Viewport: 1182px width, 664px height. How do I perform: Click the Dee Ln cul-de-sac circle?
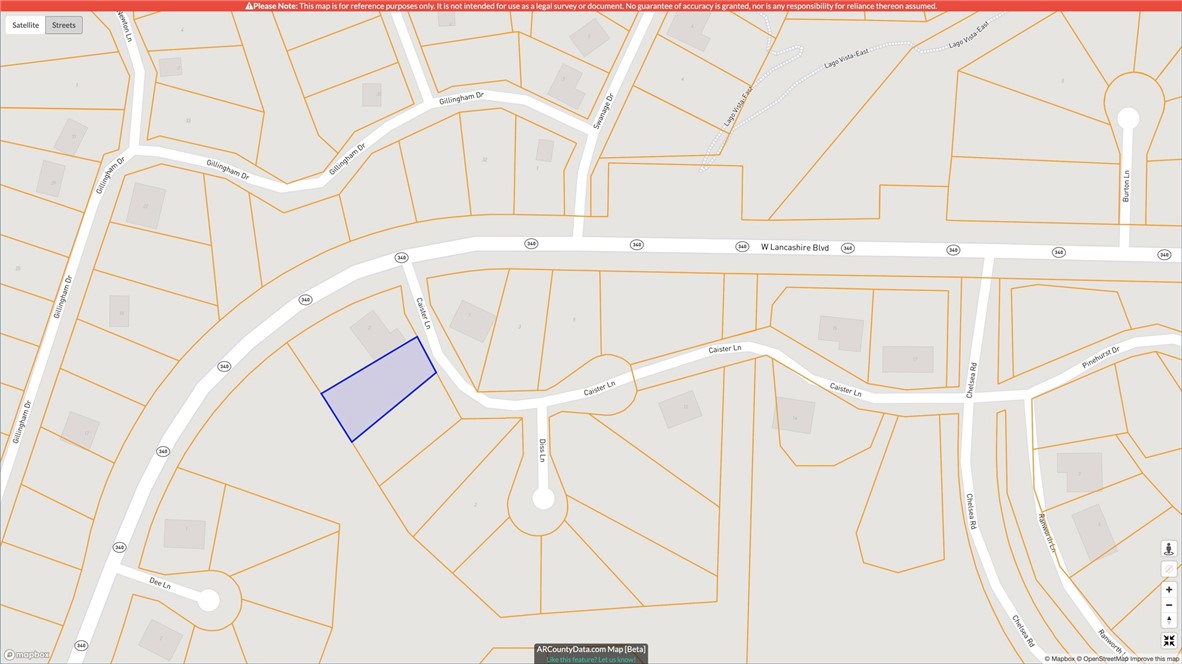(x=208, y=601)
